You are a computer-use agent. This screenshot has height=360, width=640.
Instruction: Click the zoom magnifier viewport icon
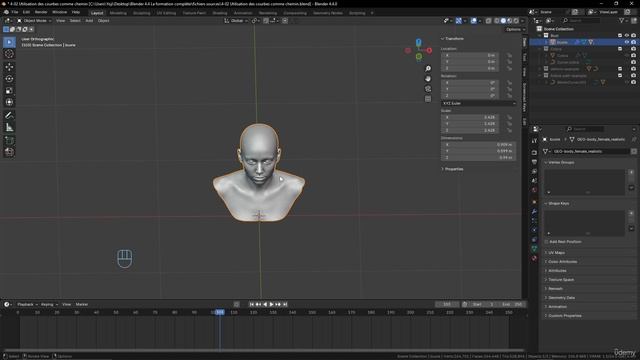click(x=428, y=69)
